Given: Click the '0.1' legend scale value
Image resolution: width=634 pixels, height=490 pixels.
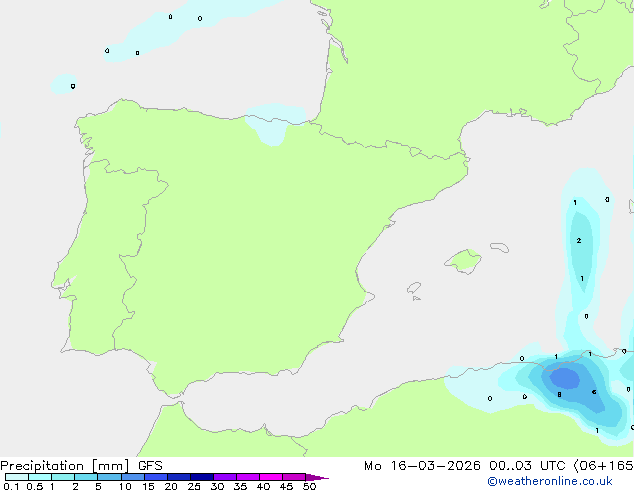Looking at the screenshot, I should (11, 486).
